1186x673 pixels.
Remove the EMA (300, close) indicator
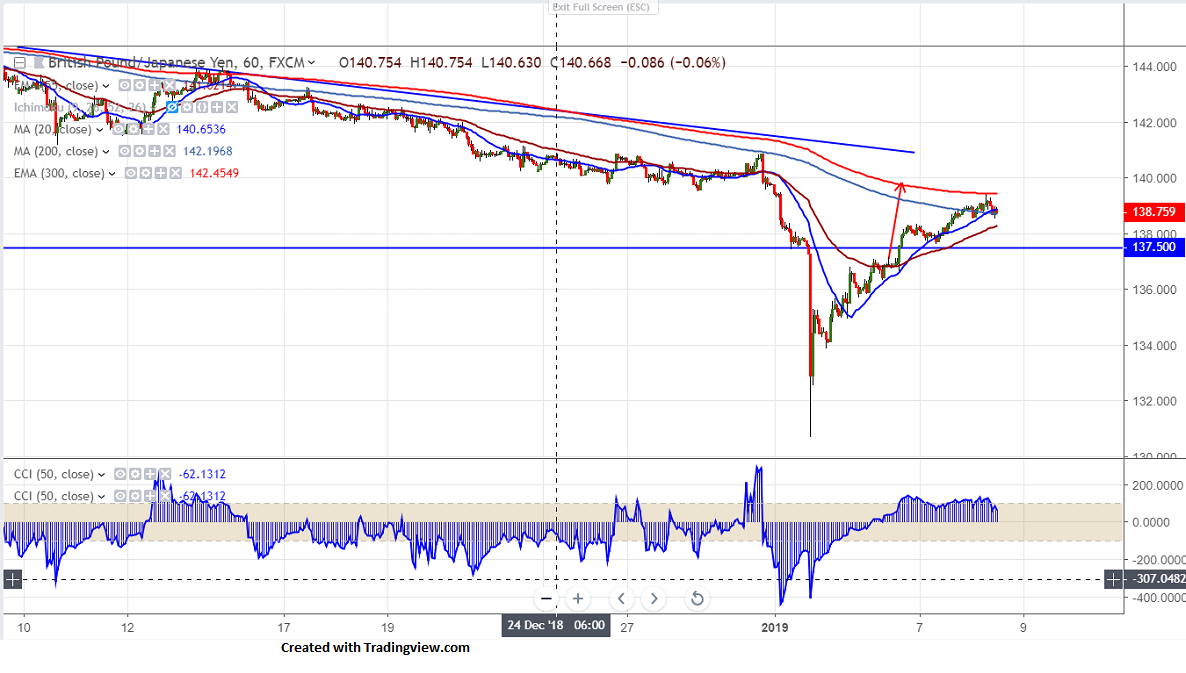(x=176, y=173)
